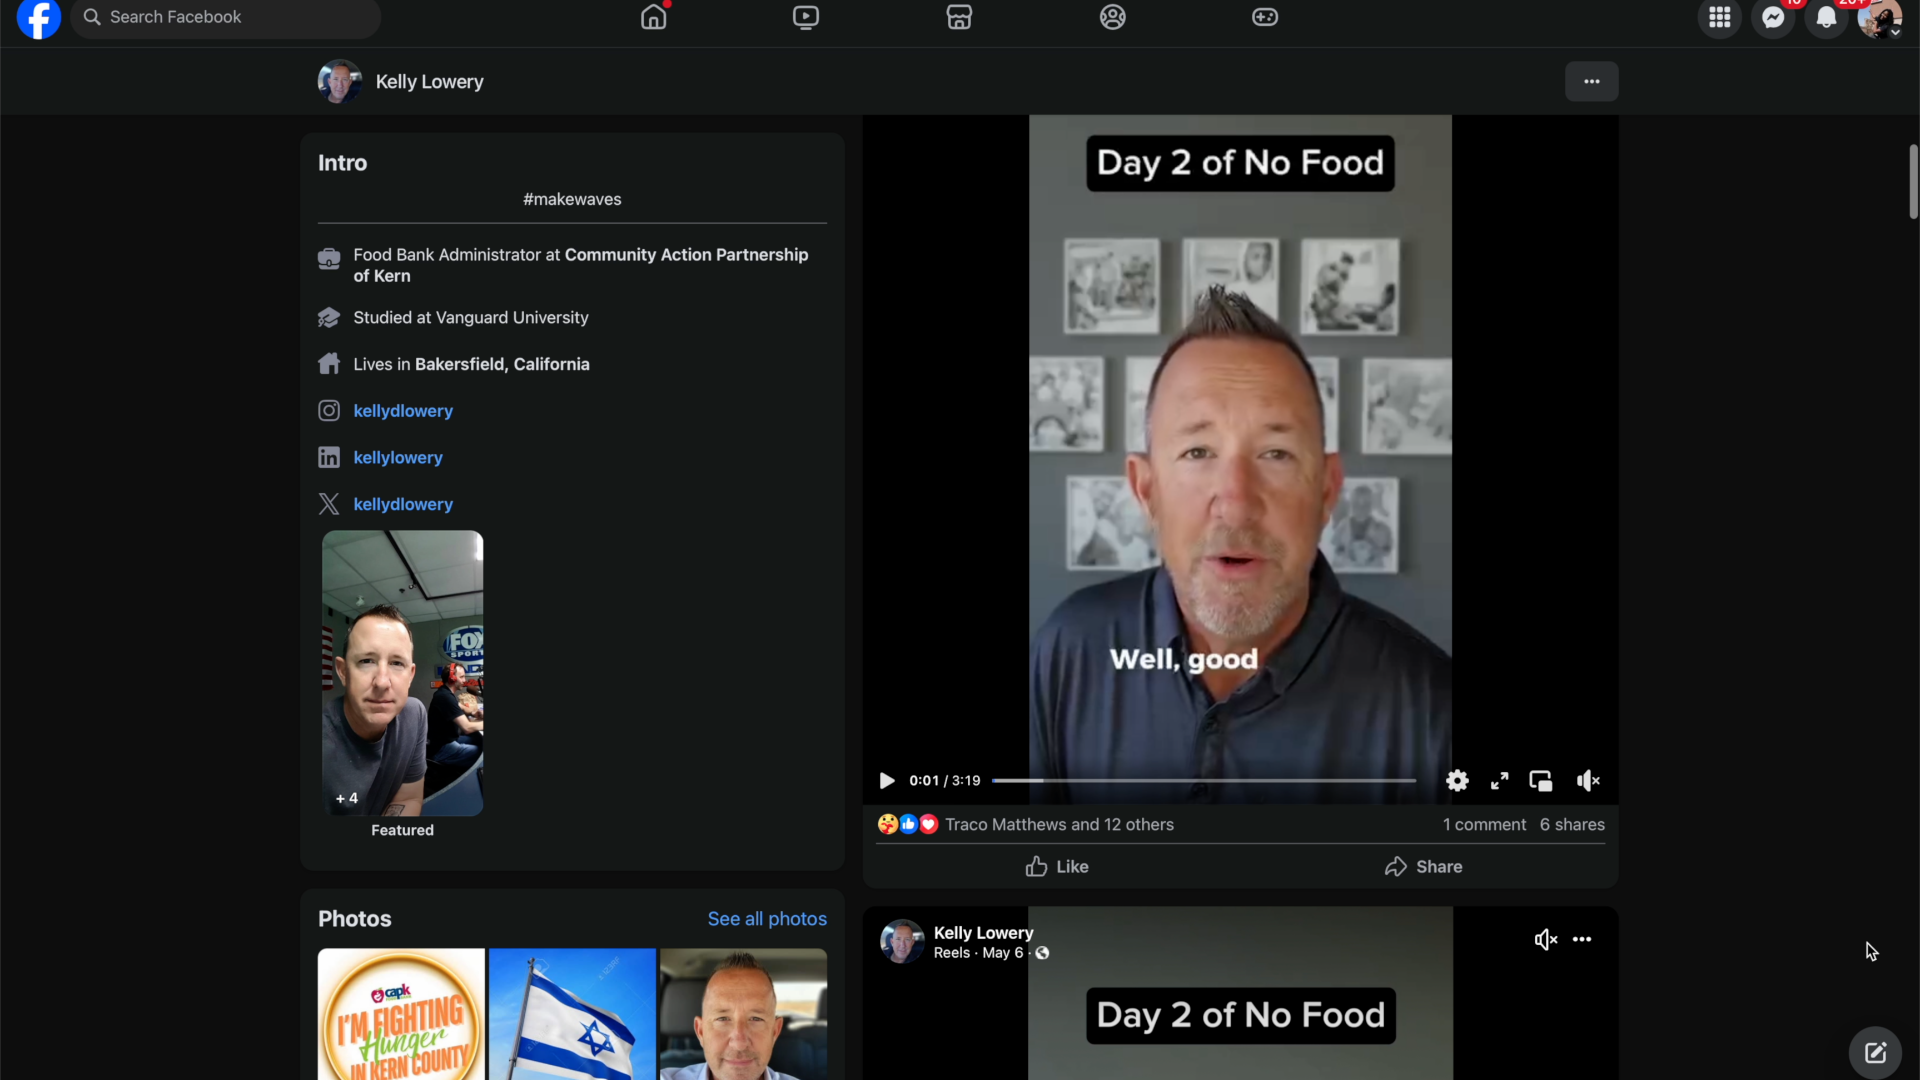The width and height of the screenshot is (1920, 1080).
Task: Open Messenger chats icon
Action: tap(1773, 18)
